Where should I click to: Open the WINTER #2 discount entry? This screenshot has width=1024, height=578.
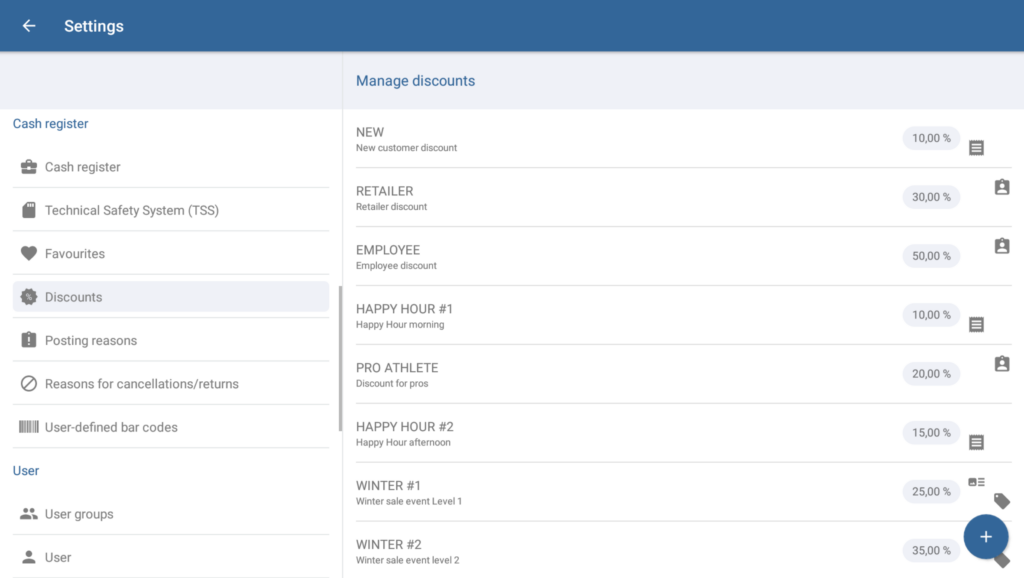coord(600,551)
